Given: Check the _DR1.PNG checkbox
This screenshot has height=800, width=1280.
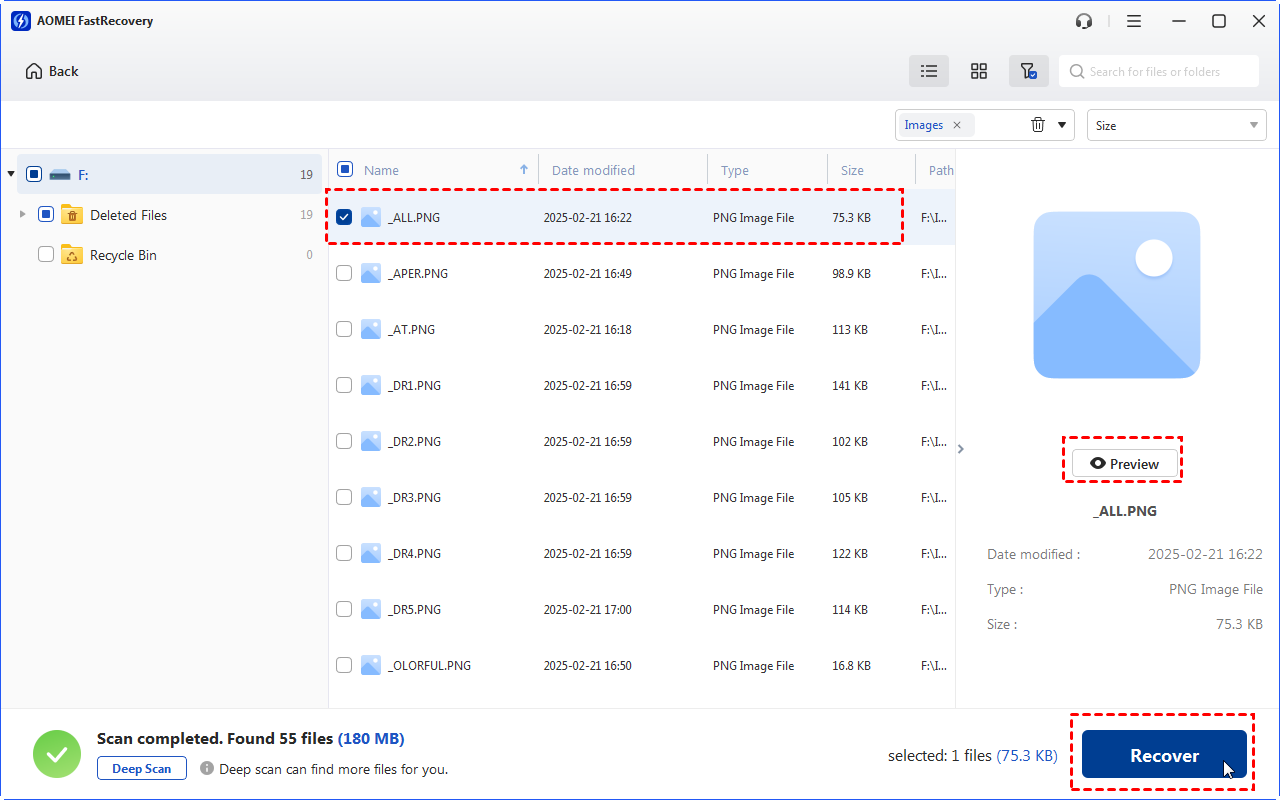Looking at the screenshot, I should pos(344,385).
